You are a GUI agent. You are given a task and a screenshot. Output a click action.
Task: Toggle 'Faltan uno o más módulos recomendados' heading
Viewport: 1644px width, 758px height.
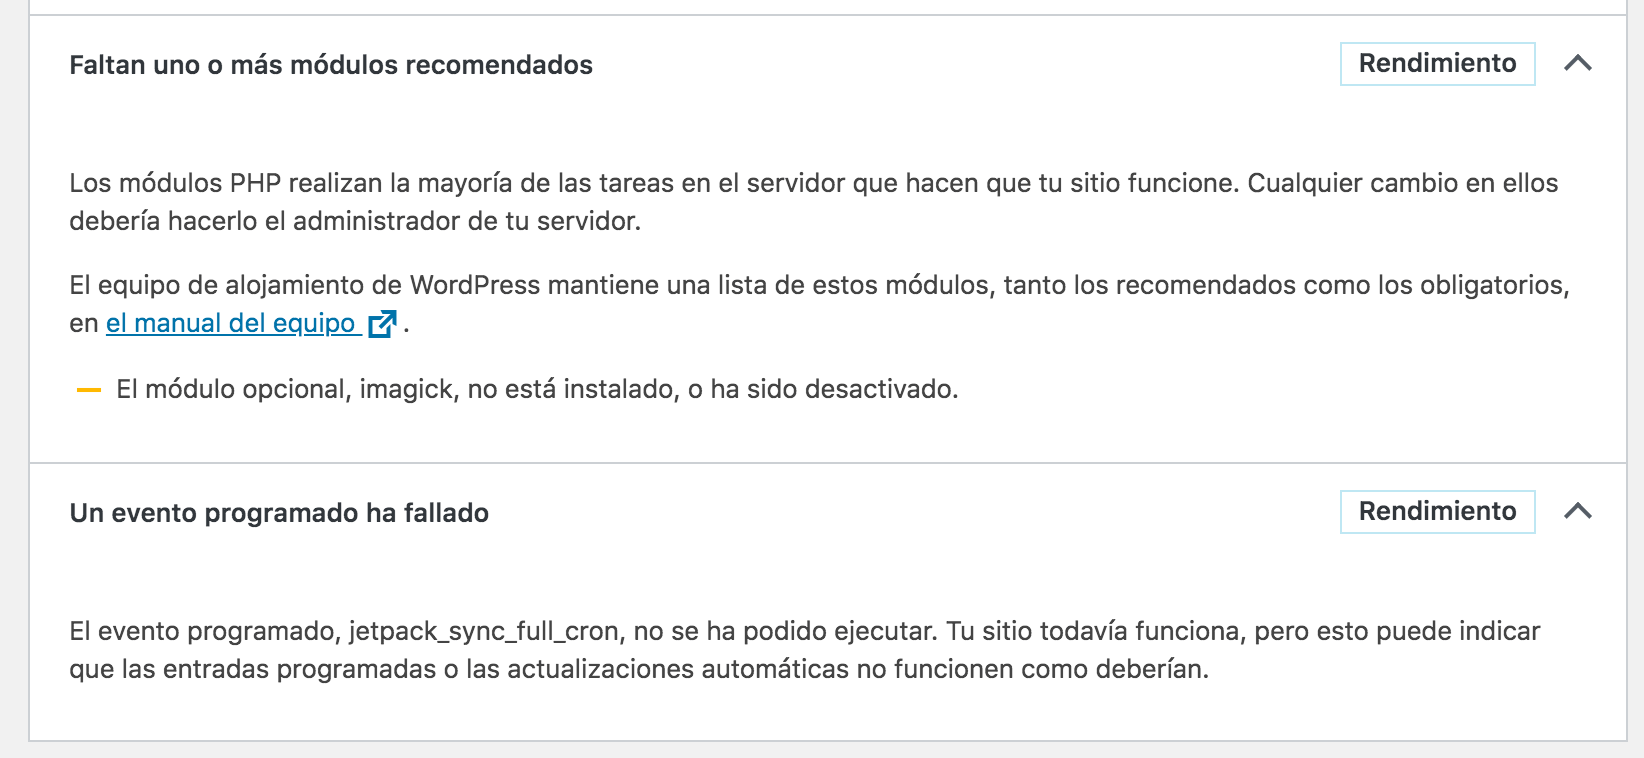click(331, 65)
